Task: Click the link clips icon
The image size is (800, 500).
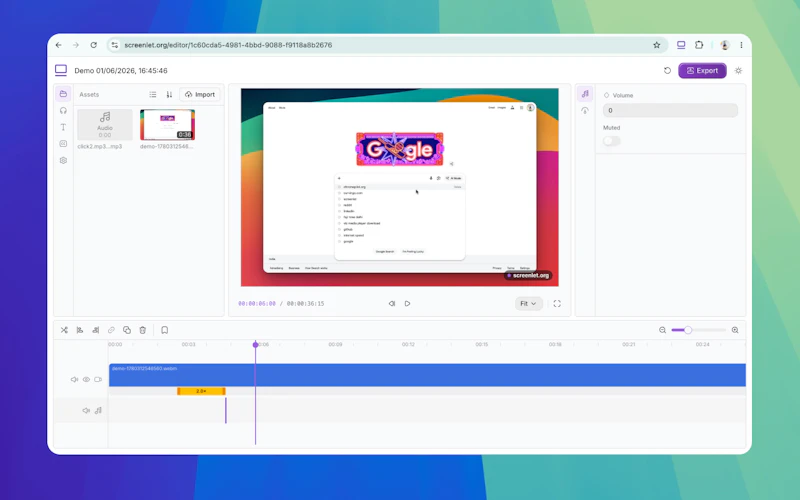Action: point(111,330)
